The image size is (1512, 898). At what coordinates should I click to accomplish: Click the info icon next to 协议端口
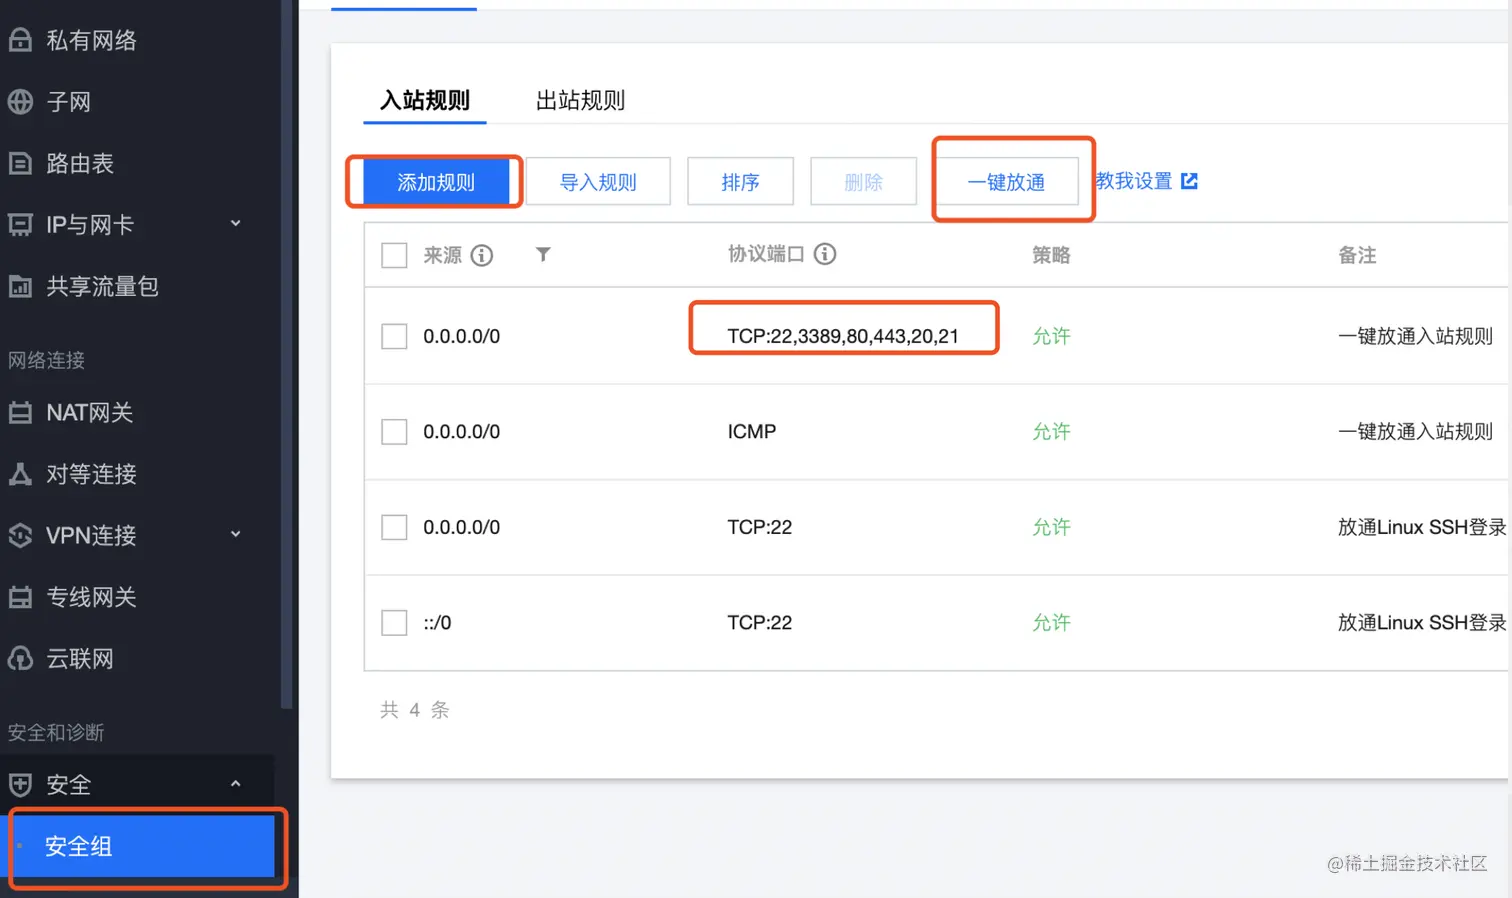[824, 253]
